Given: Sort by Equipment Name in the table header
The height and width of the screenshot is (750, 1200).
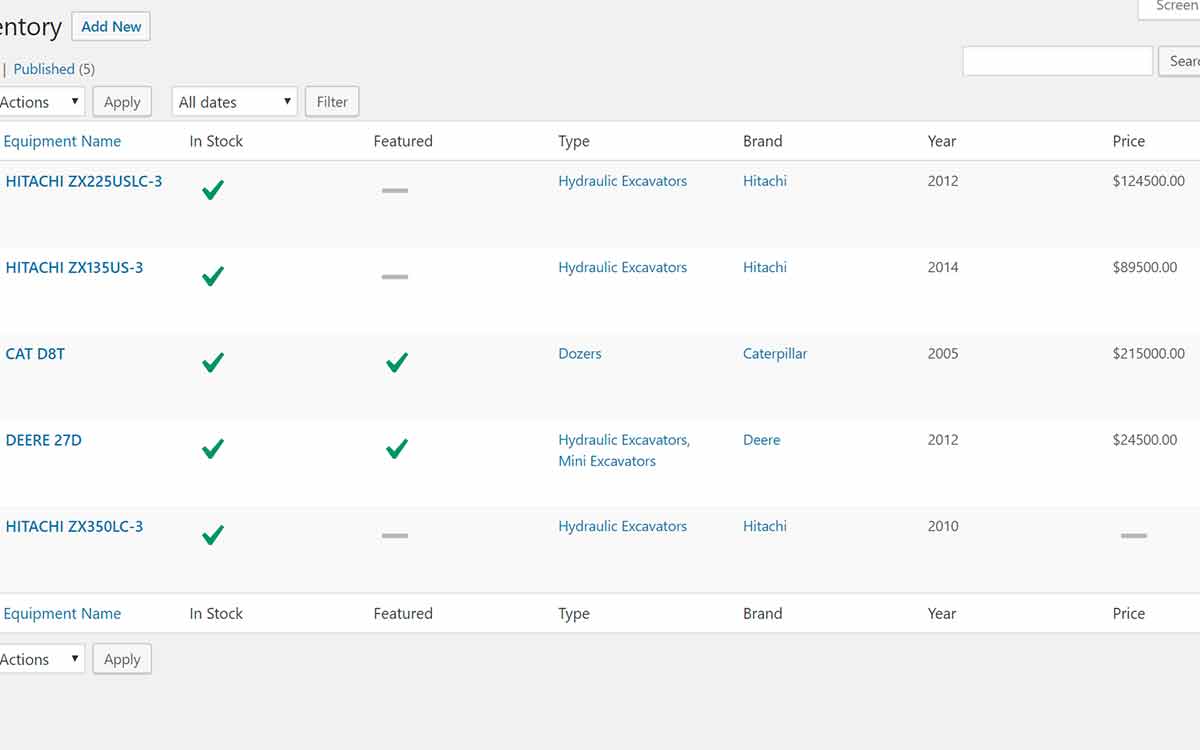Looking at the screenshot, I should [x=62, y=141].
